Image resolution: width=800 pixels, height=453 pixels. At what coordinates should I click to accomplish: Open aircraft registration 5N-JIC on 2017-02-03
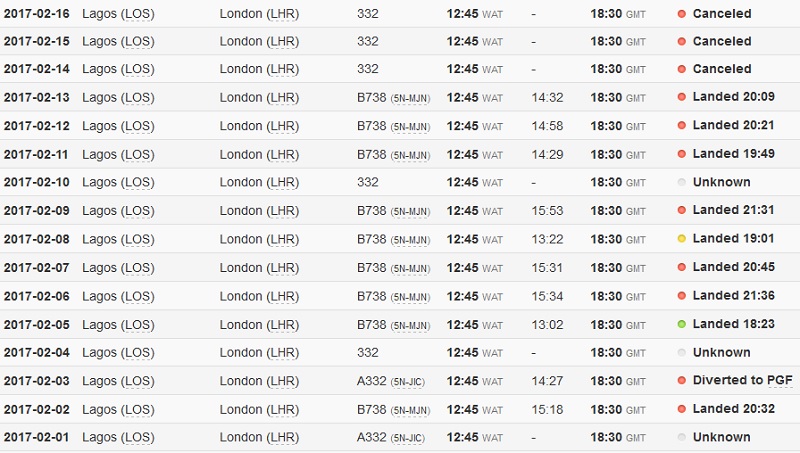[x=407, y=382]
